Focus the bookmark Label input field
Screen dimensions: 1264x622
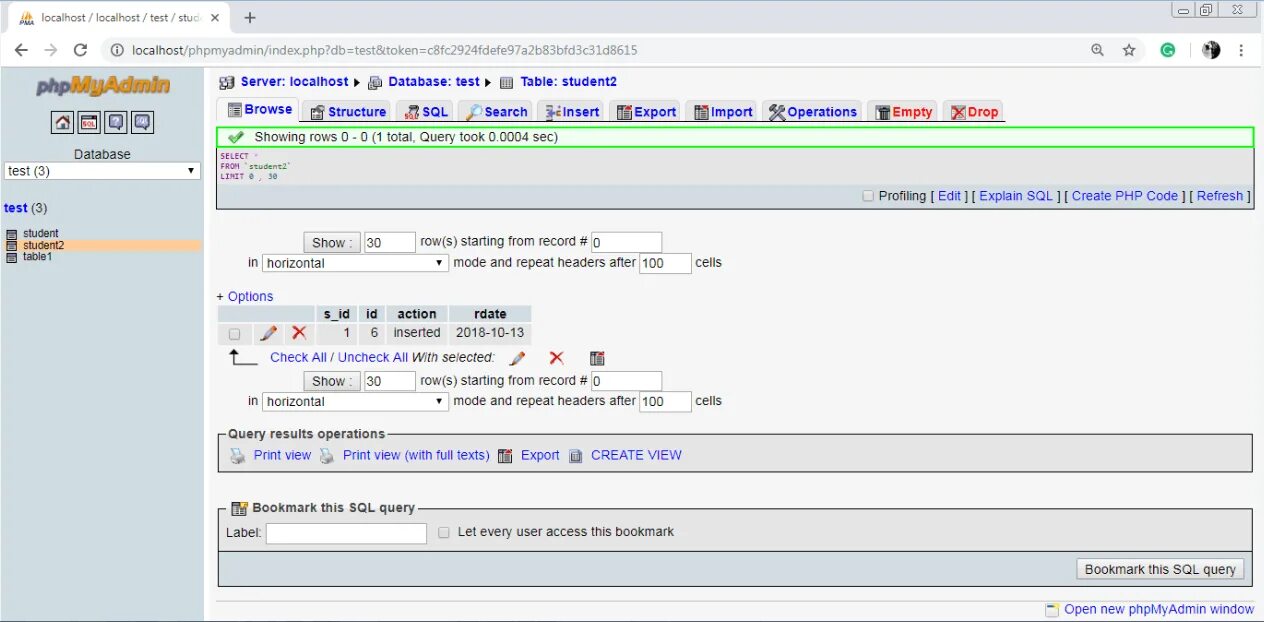[x=346, y=534]
